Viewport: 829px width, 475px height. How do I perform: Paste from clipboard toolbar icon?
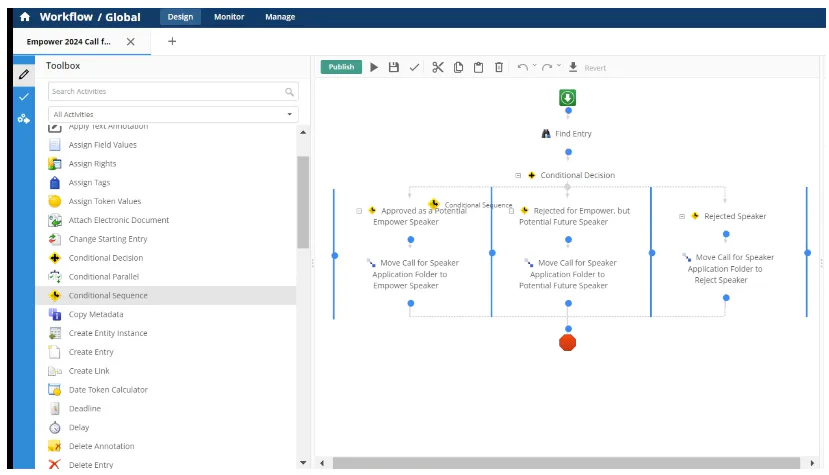click(x=478, y=67)
